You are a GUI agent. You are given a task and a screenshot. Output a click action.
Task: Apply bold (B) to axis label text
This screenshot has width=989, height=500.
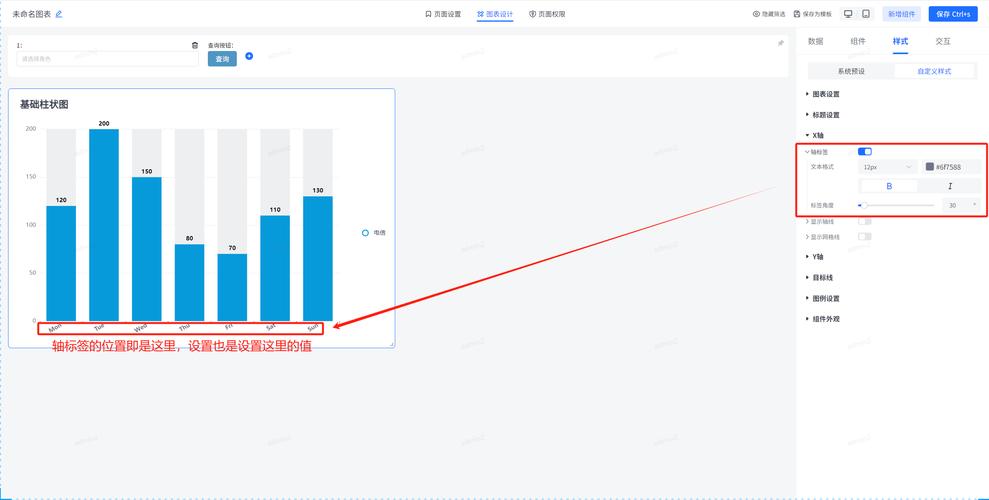889,186
